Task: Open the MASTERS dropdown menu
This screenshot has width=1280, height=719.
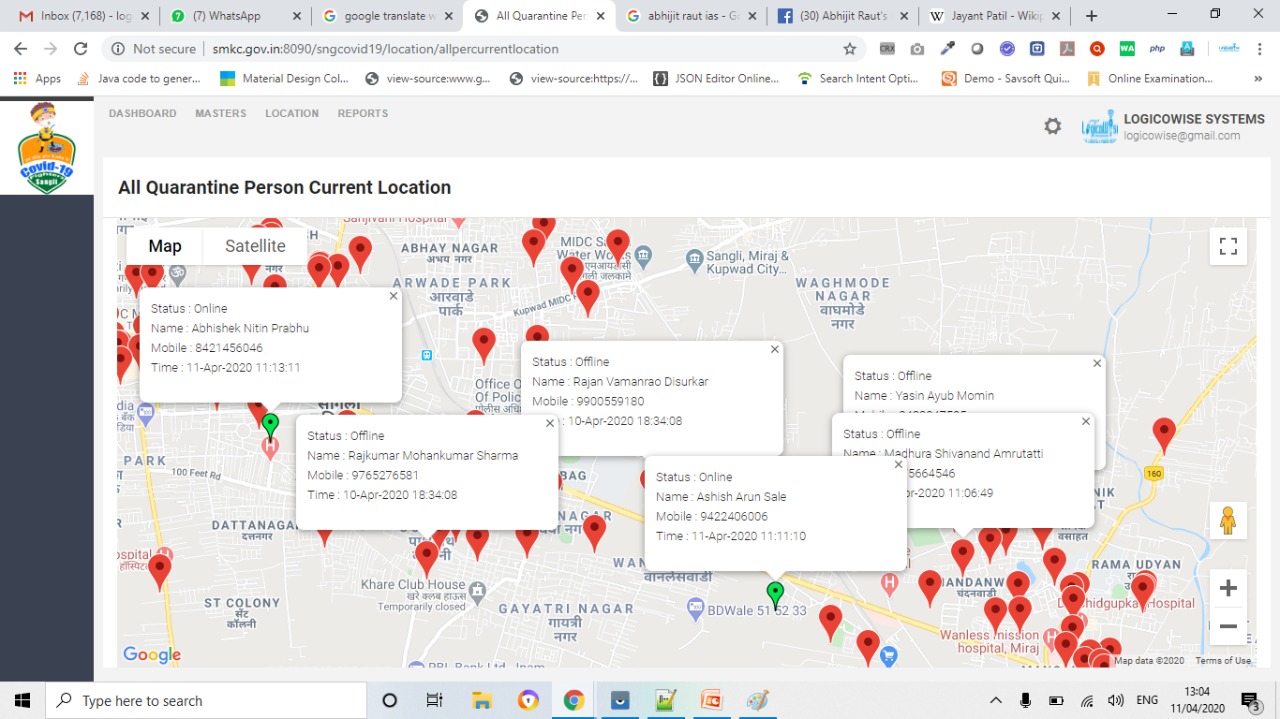Action: [x=220, y=113]
